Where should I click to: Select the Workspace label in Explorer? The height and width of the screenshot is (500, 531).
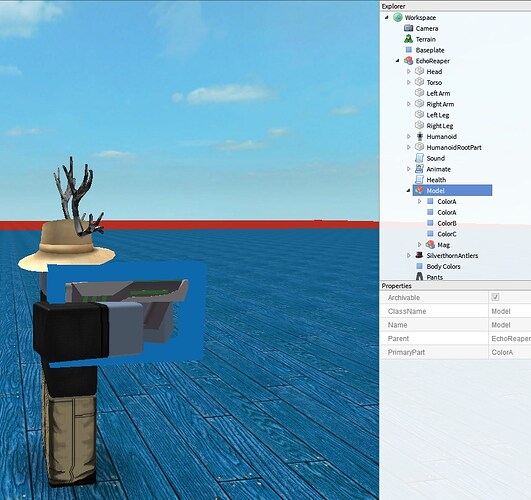tap(420, 18)
